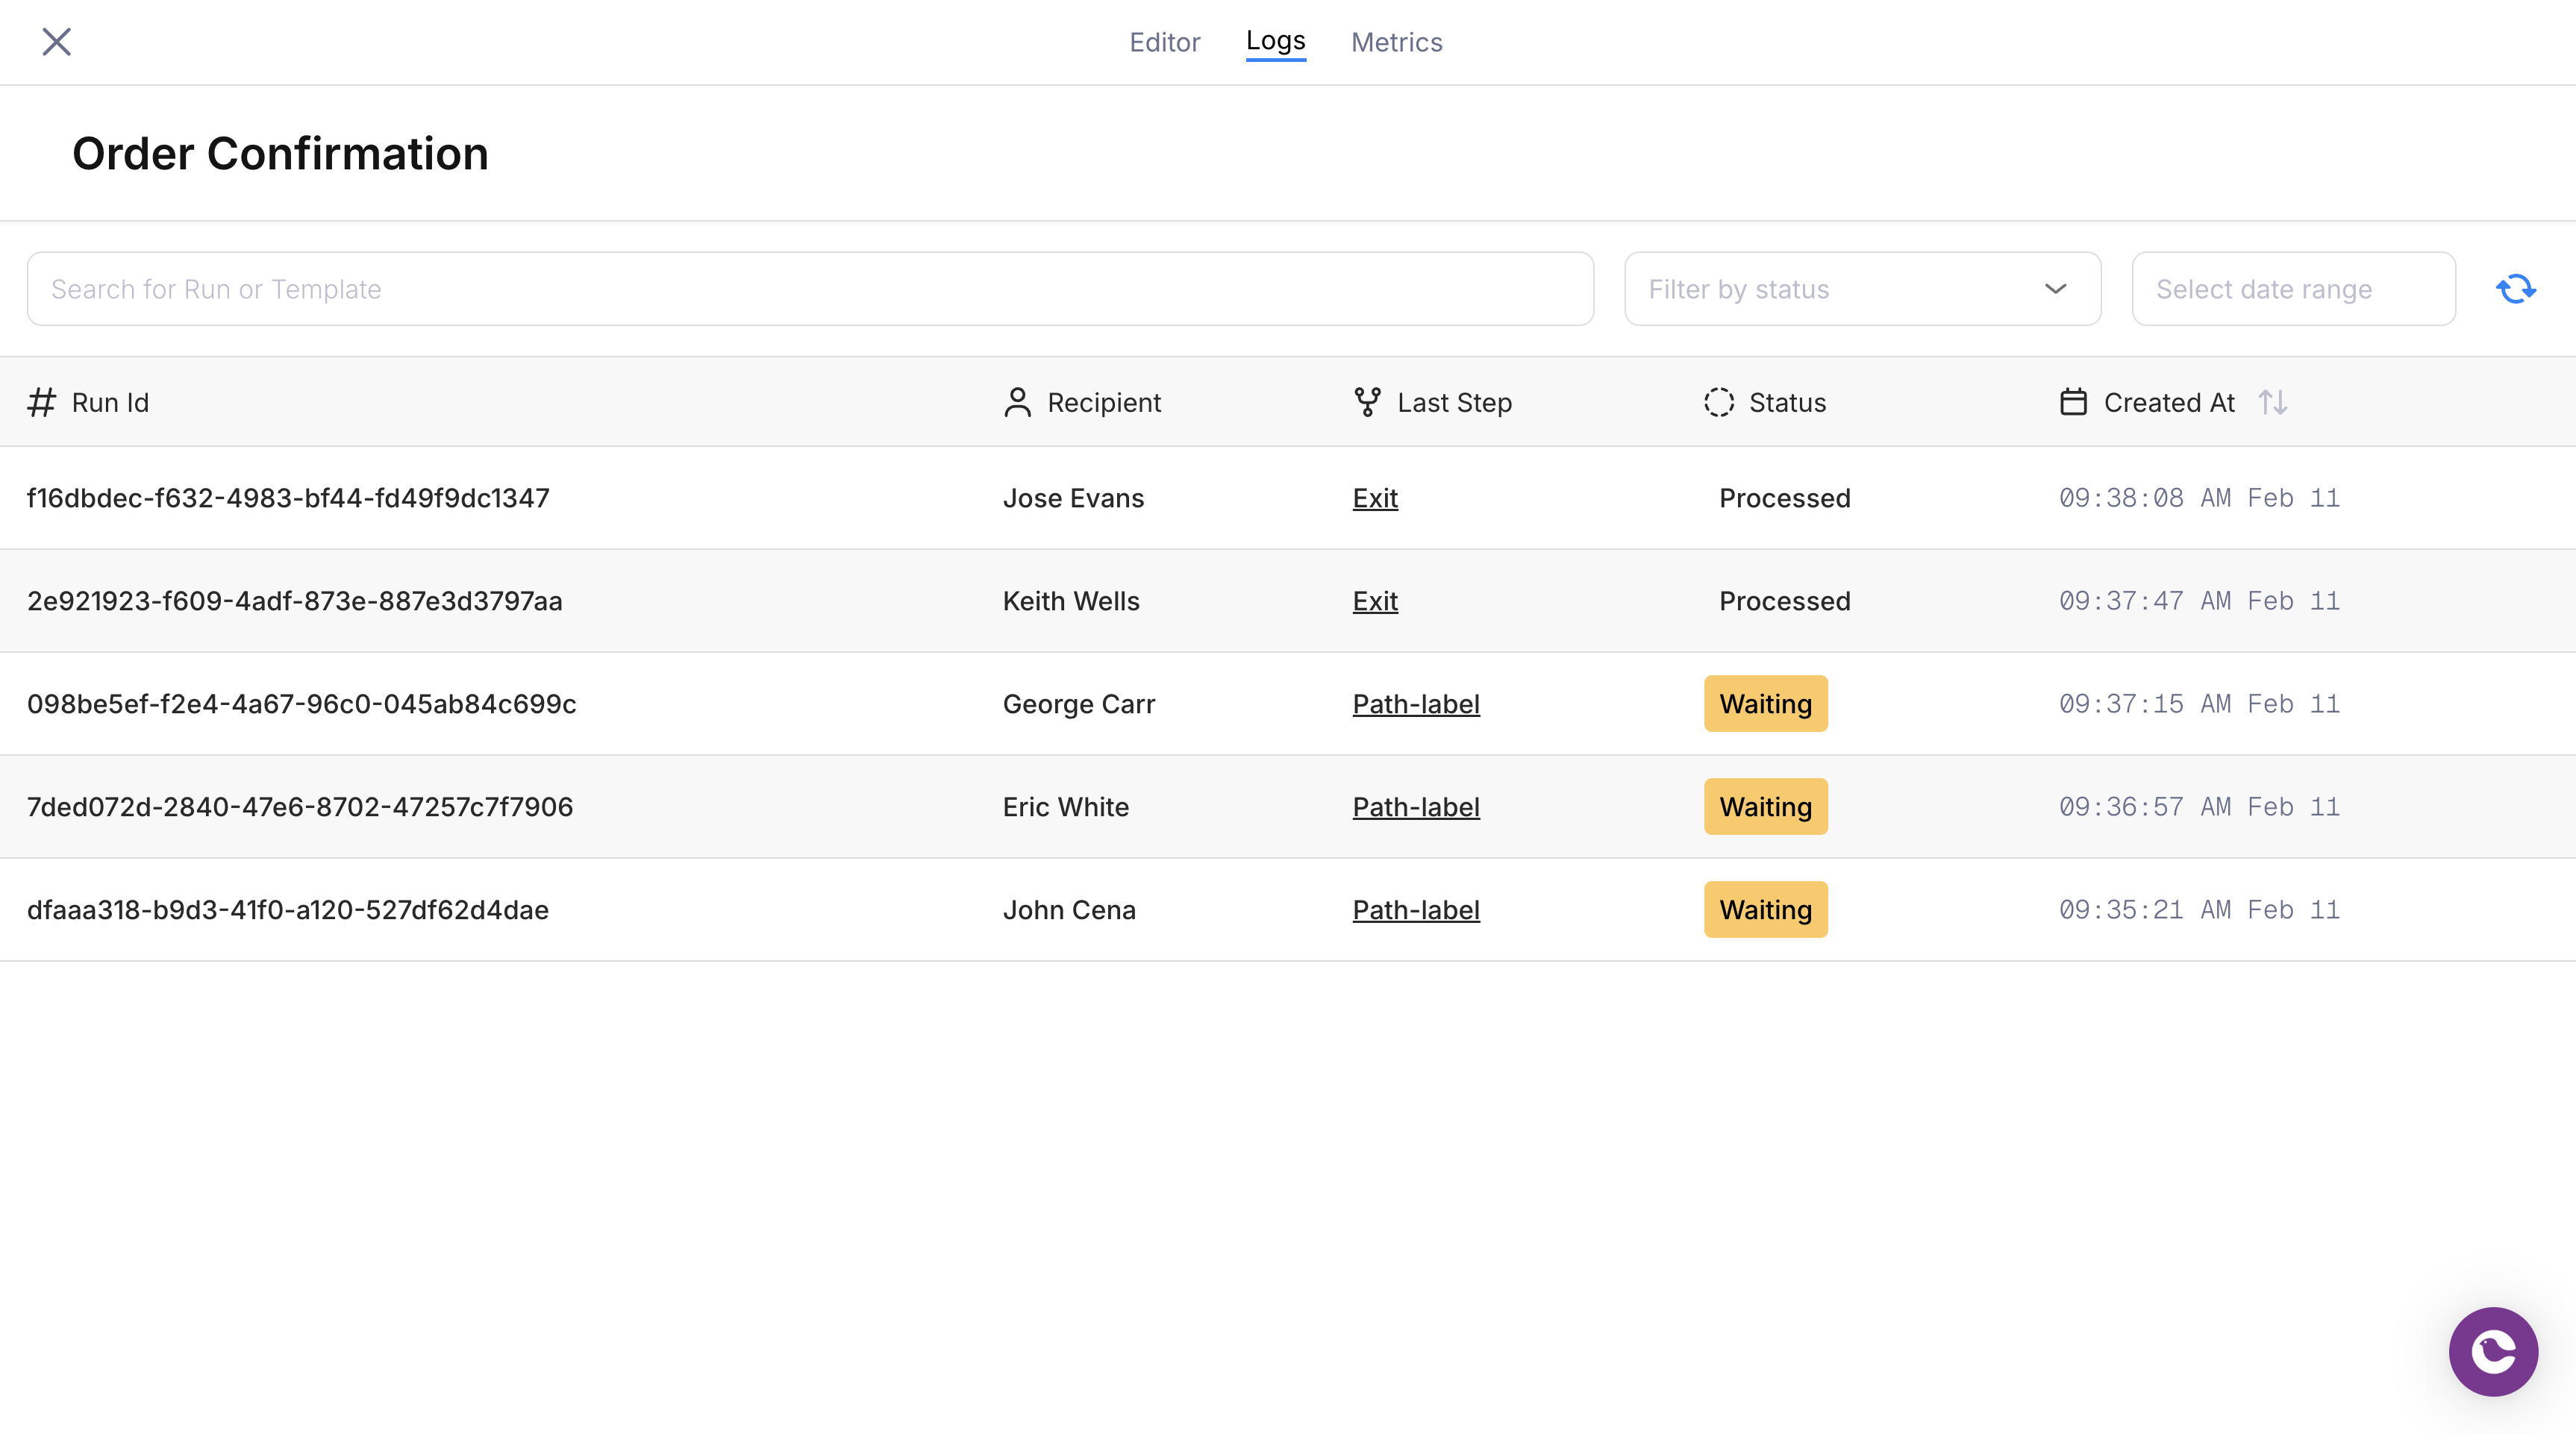The width and height of the screenshot is (2576, 1434).
Task: Click the hash icon beside Run Id
Action: (x=41, y=402)
